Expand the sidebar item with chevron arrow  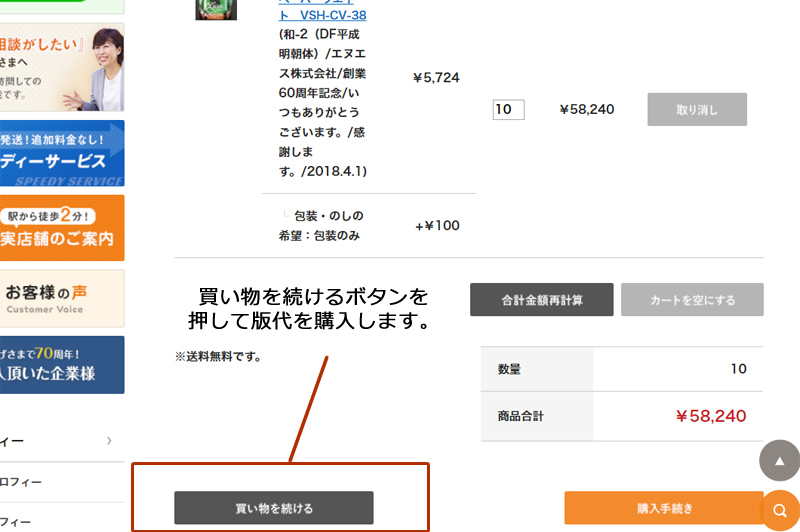(x=60, y=441)
